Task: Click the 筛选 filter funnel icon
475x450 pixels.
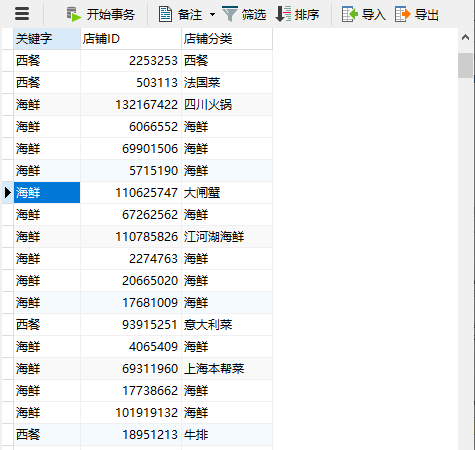Action: (230, 14)
